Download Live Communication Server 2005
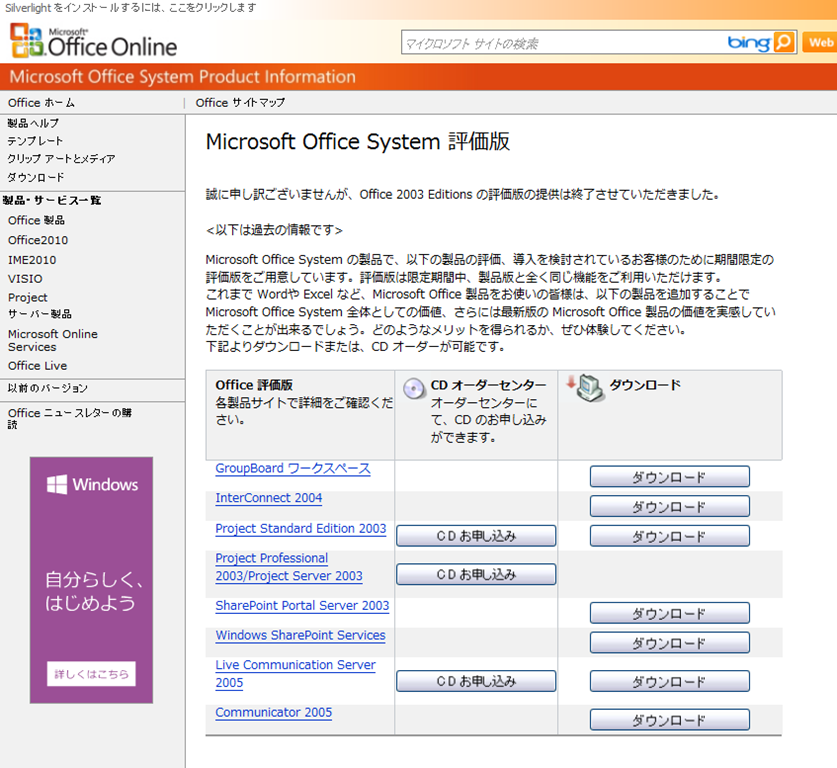Screen dimensions: 837x768 click(x=669, y=682)
